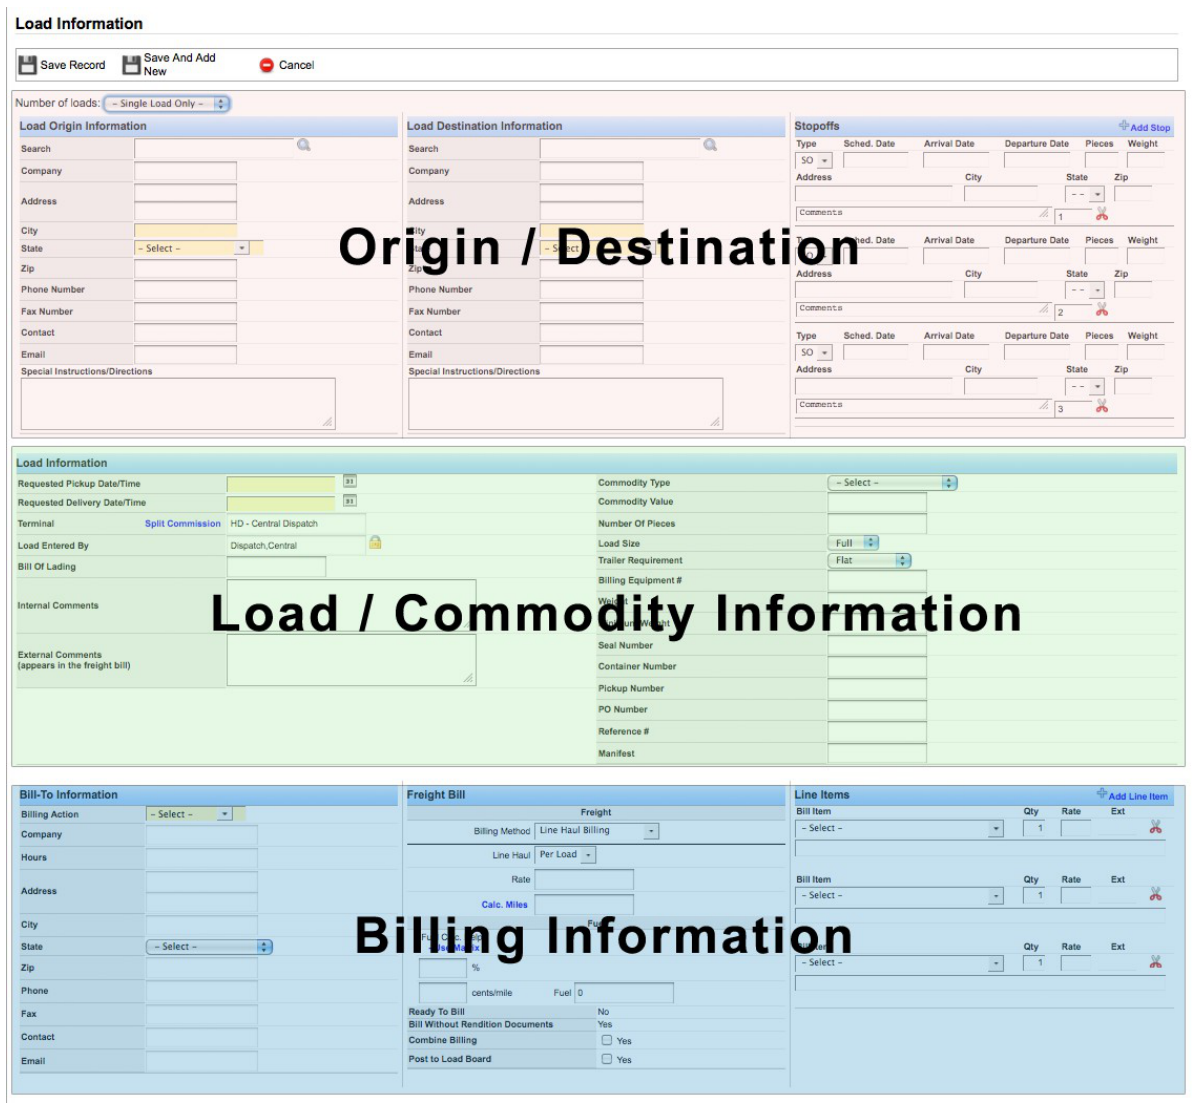This screenshot has width=1199, height=1109.
Task: Open the Billing Action dropdown
Action: pos(189,815)
